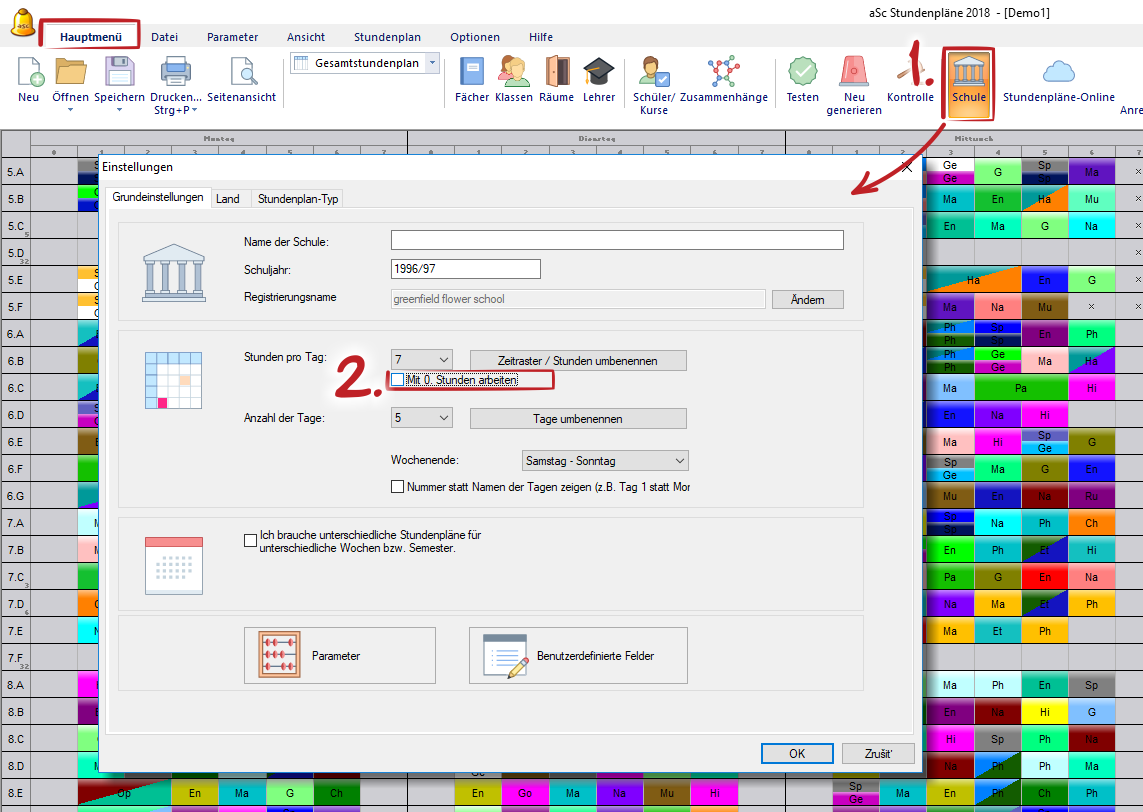
Task: Open Benutzerdefinierte Felder custom fields
Action: click(x=578, y=655)
